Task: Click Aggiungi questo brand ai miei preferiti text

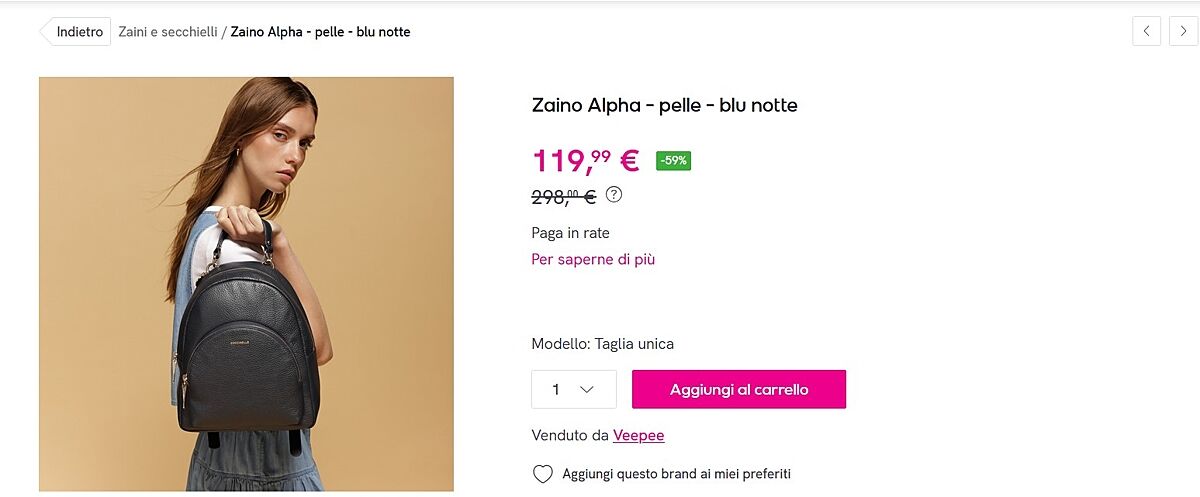Action: (x=676, y=474)
